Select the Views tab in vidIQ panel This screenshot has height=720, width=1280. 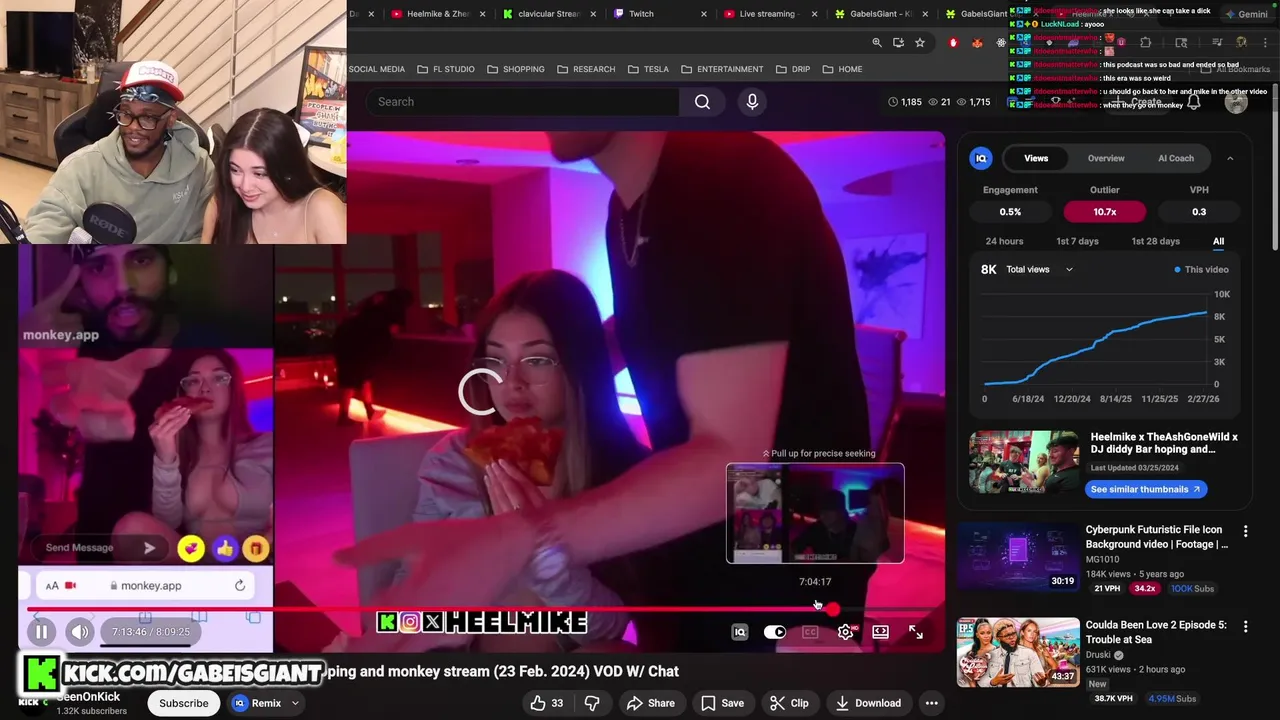1036,158
